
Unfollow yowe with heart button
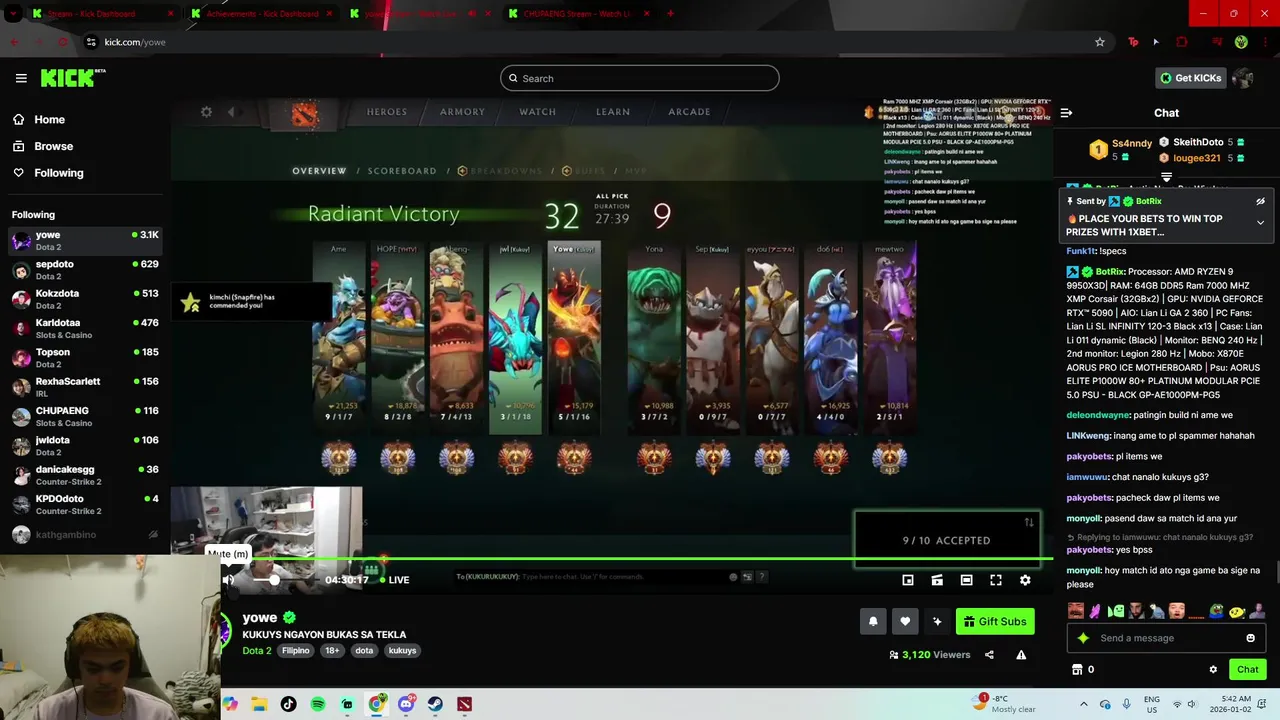point(905,621)
